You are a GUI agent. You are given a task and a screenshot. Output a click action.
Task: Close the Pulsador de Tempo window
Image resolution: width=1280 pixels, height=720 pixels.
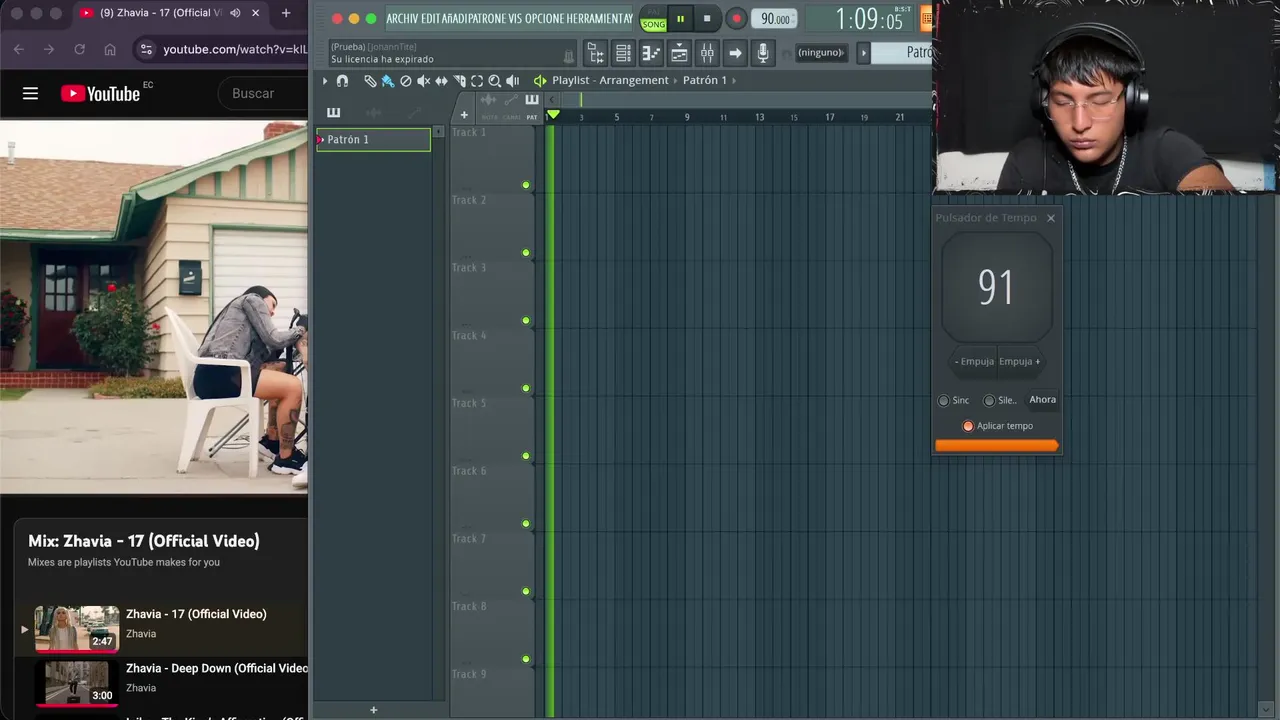[x=1050, y=218]
